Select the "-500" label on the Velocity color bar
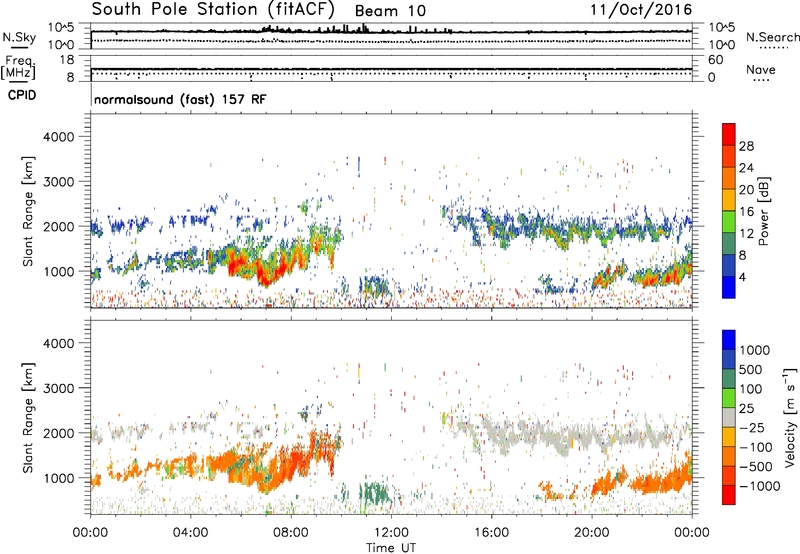The width and height of the screenshot is (800, 554). pyautogui.click(x=756, y=467)
